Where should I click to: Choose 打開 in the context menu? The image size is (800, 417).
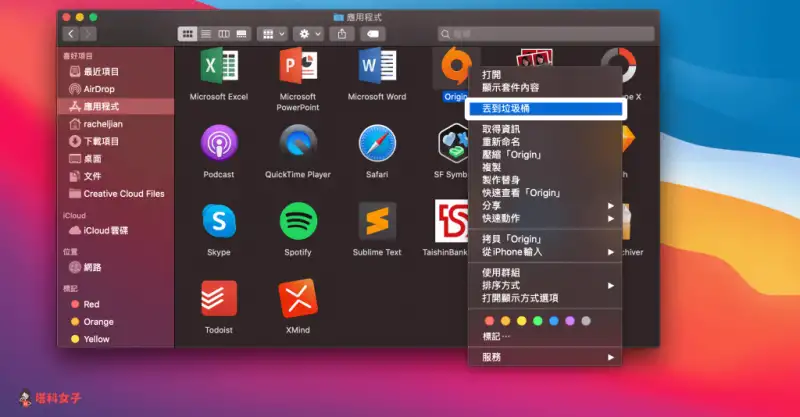tap(545, 75)
